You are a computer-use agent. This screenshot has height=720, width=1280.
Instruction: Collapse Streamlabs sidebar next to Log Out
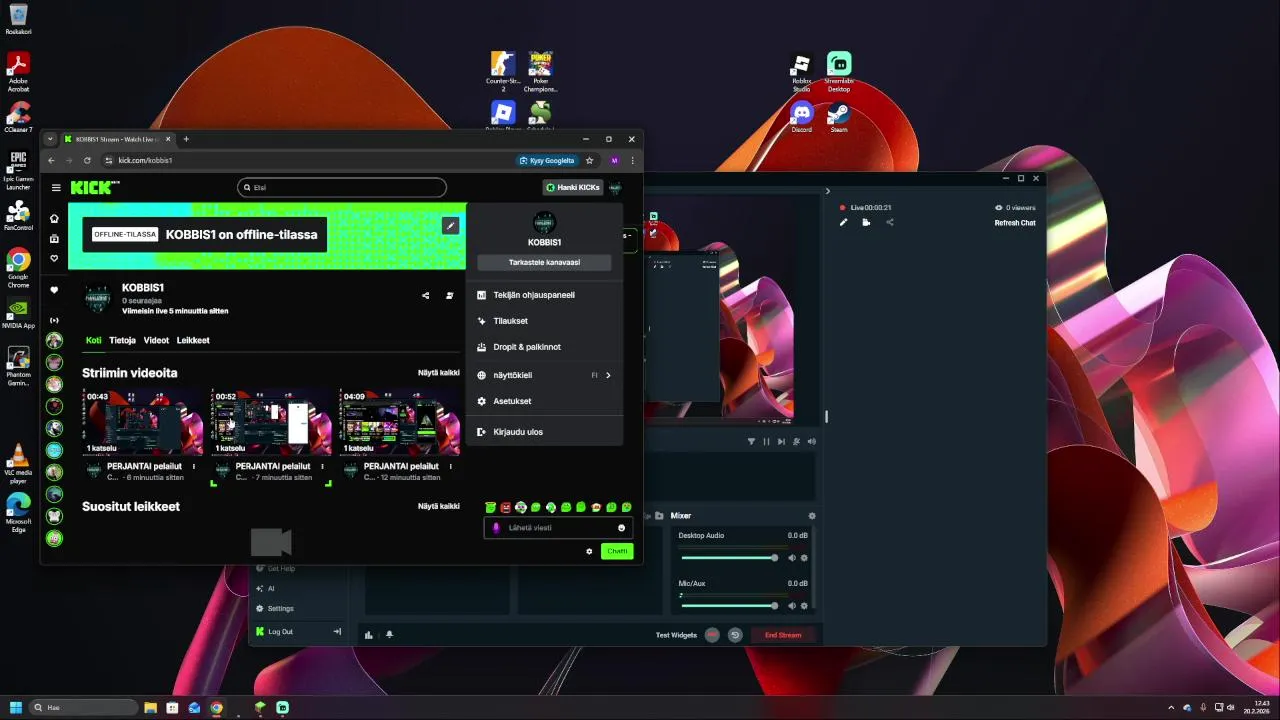337,632
